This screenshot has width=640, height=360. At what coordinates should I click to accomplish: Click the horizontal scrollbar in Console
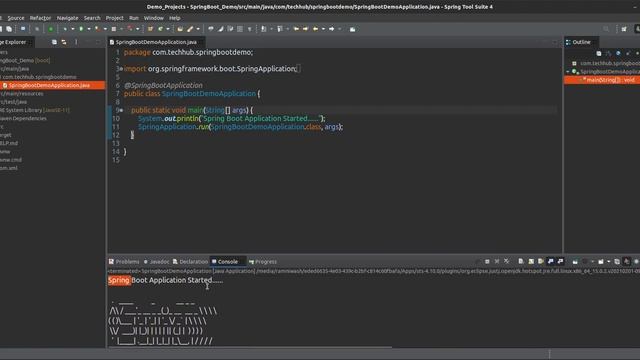pos(250,347)
